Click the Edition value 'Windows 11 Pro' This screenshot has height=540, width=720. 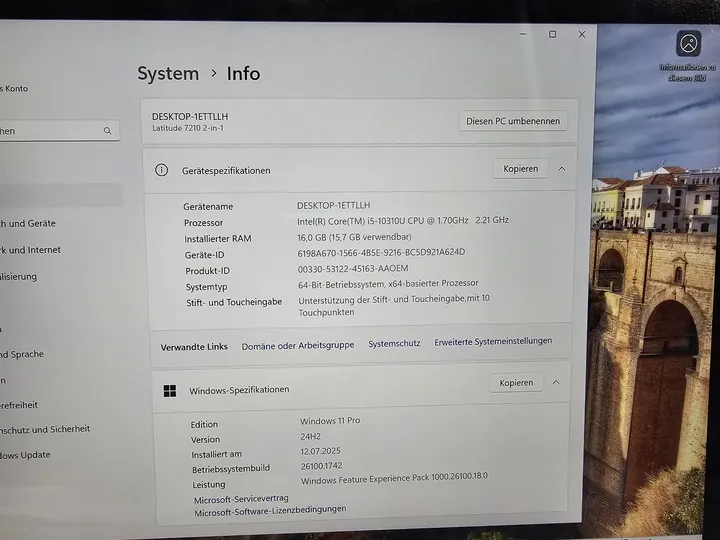click(x=330, y=421)
